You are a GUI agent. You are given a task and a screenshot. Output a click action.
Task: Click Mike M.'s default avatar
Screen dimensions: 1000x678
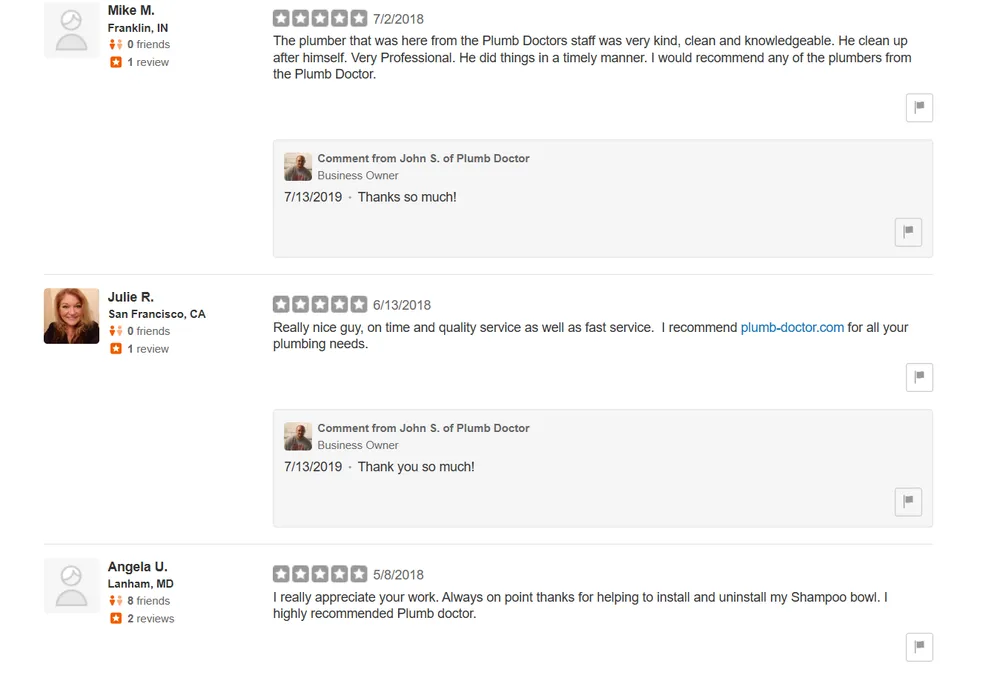coord(72,30)
